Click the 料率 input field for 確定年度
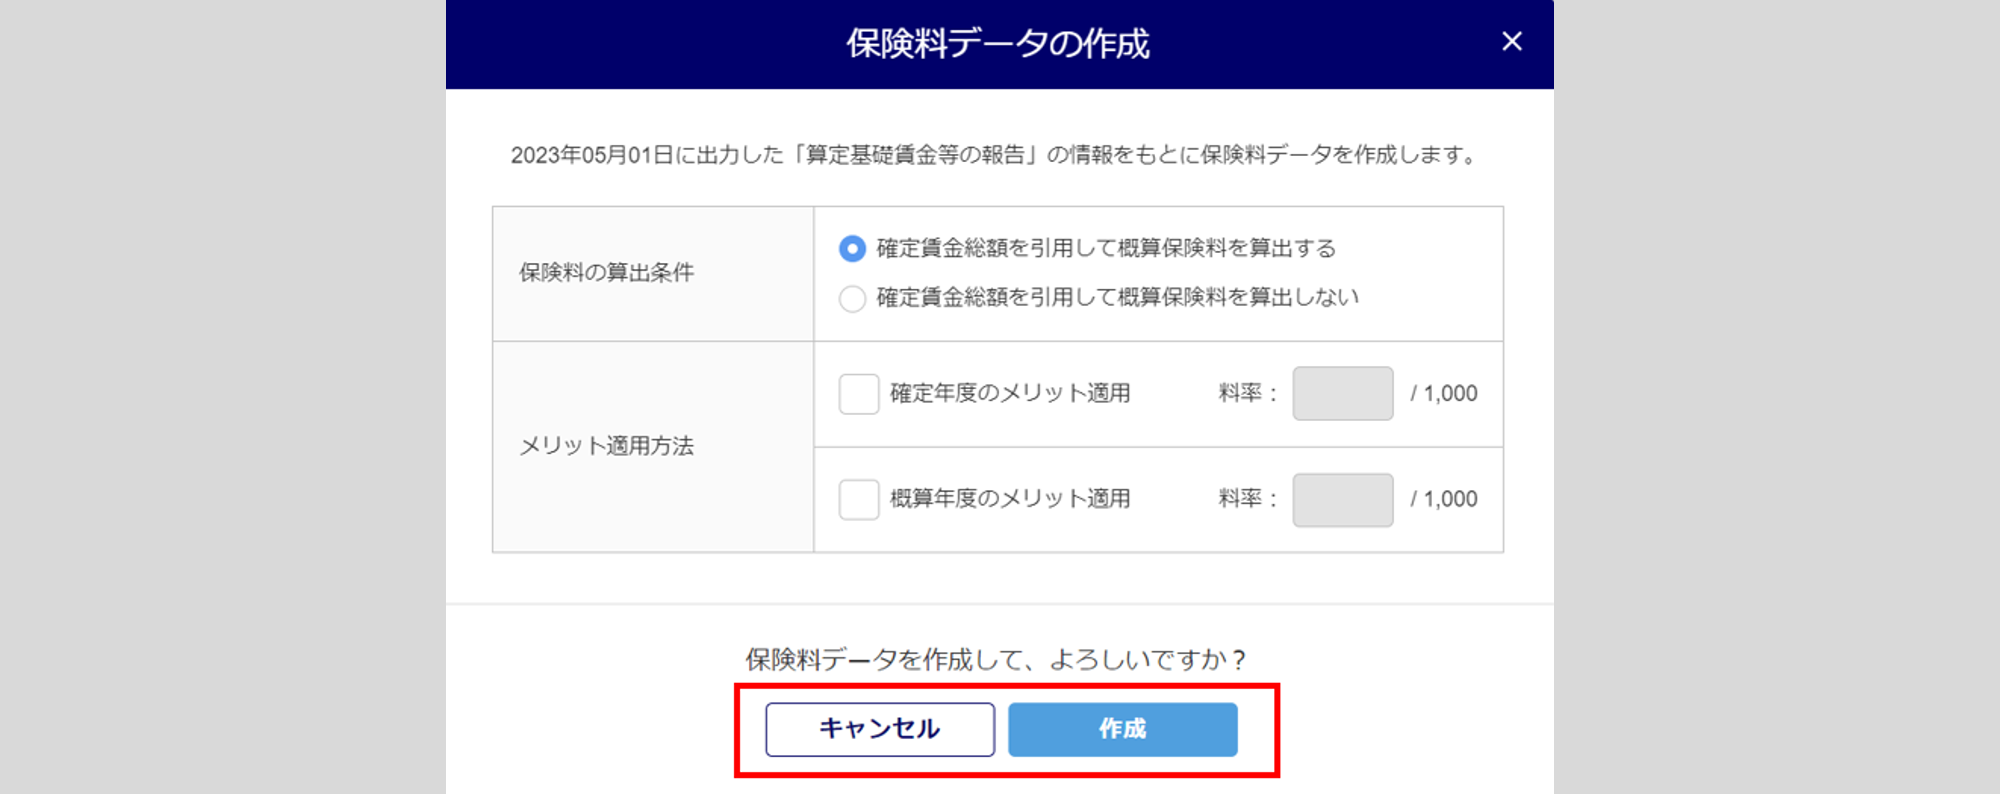 pyautogui.click(x=1342, y=394)
